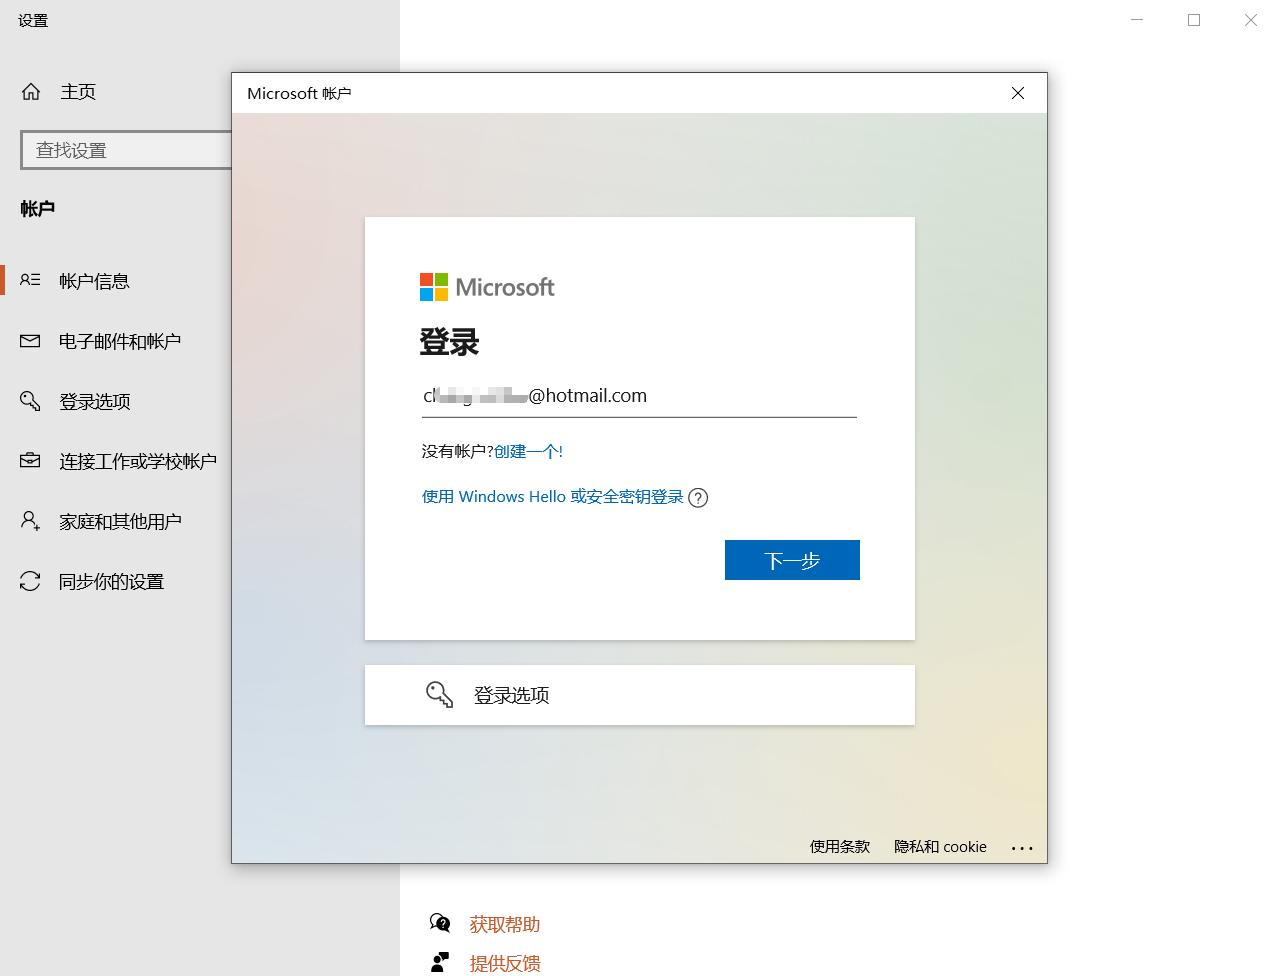Image resolution: width=1280 pixels, height=976 pixels.
Task: Click the 使用条款 link
Action: click(839, 847)
